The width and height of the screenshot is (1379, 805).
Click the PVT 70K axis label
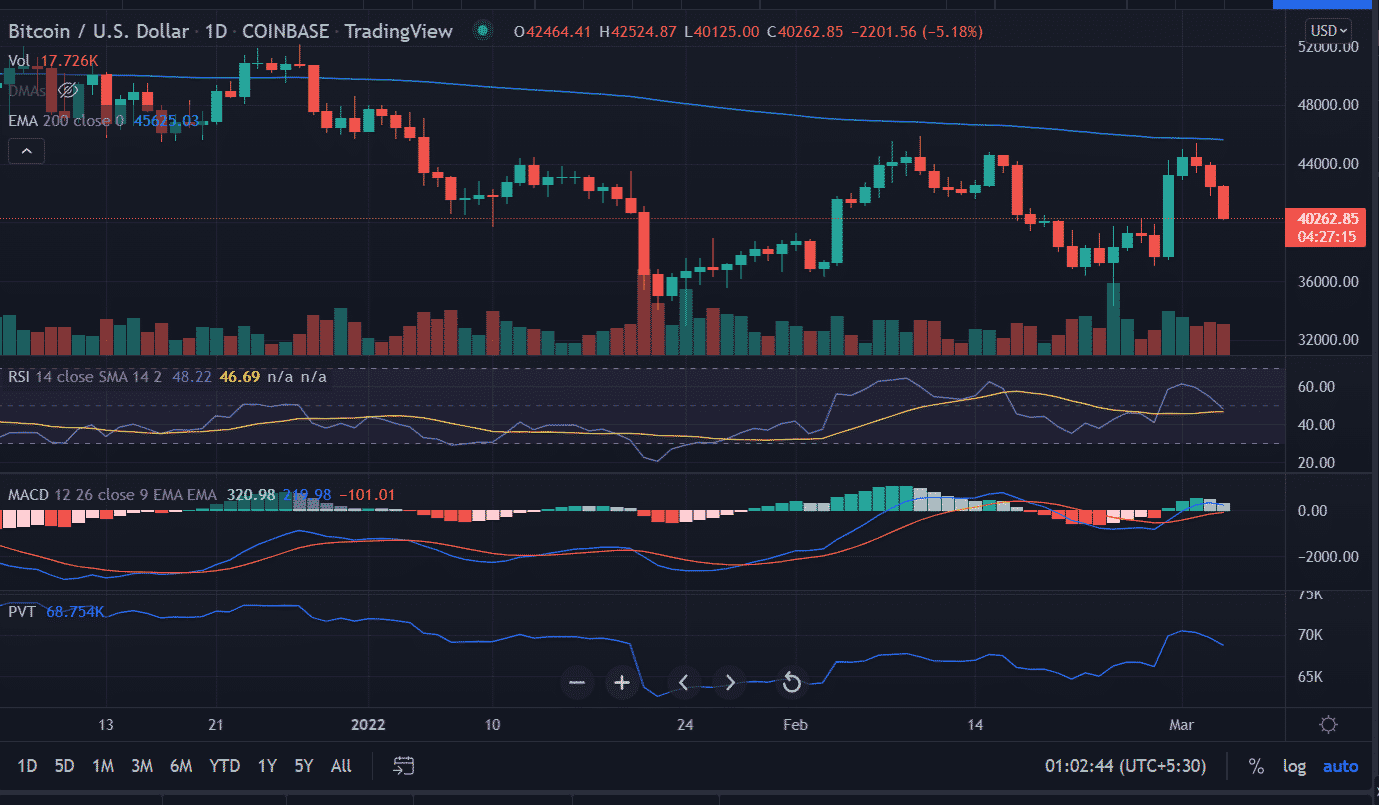(x=1310, y=635)
